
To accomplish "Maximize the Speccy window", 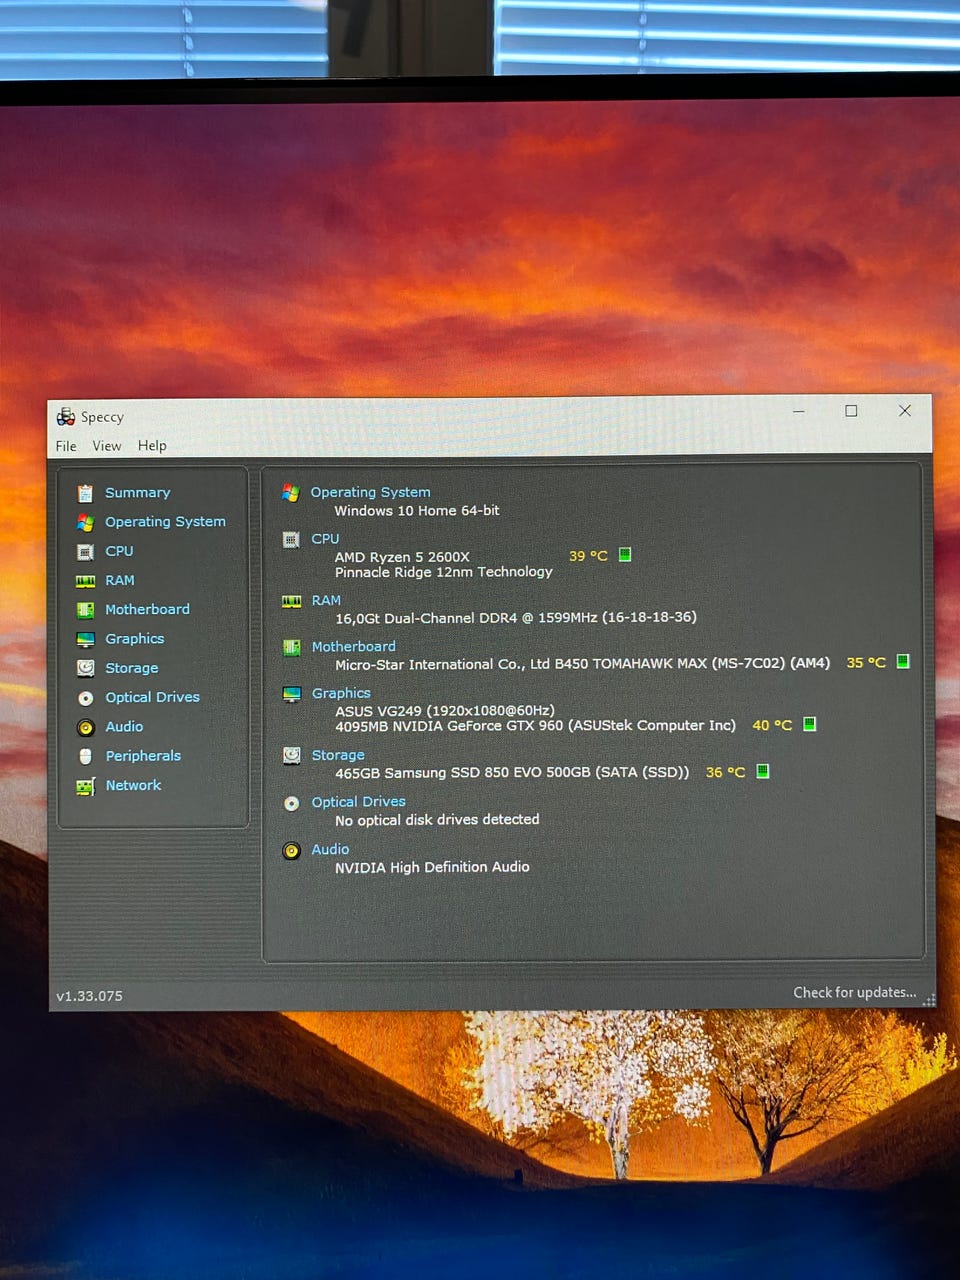I will 851,411.
